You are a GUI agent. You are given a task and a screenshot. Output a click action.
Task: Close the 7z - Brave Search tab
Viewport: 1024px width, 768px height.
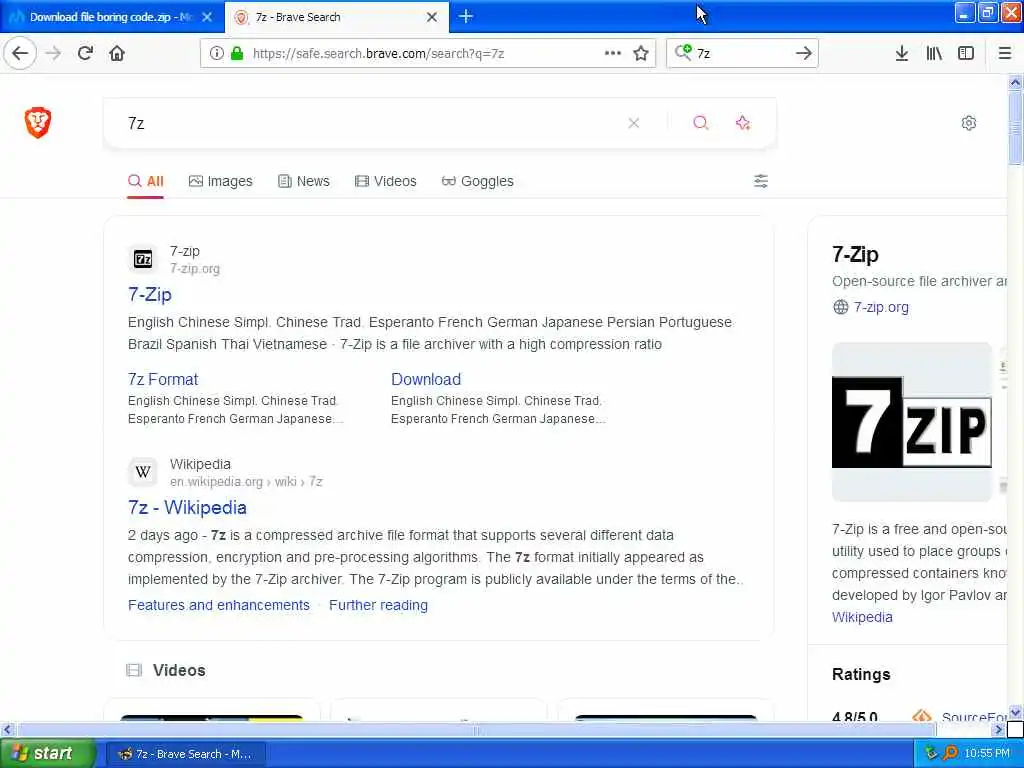(x=432, y=17)
